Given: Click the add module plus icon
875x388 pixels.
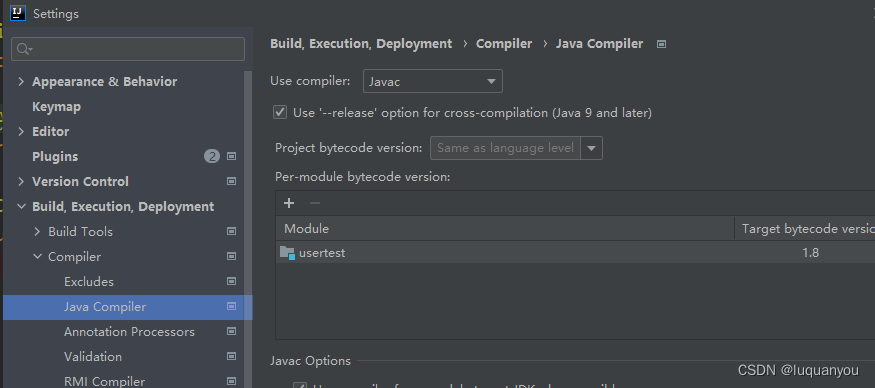Looking at the screenshot, I should 289,203.
